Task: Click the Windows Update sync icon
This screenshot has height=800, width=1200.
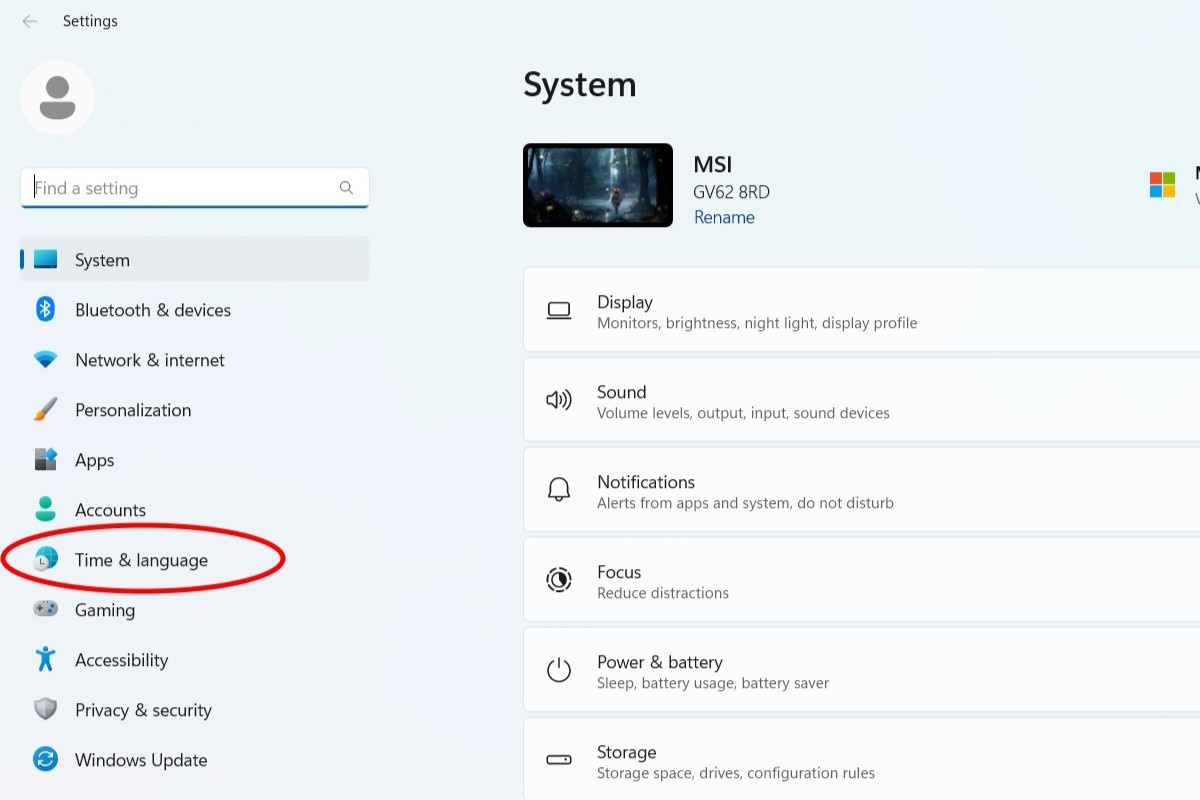Action: (x=45, y=759)
